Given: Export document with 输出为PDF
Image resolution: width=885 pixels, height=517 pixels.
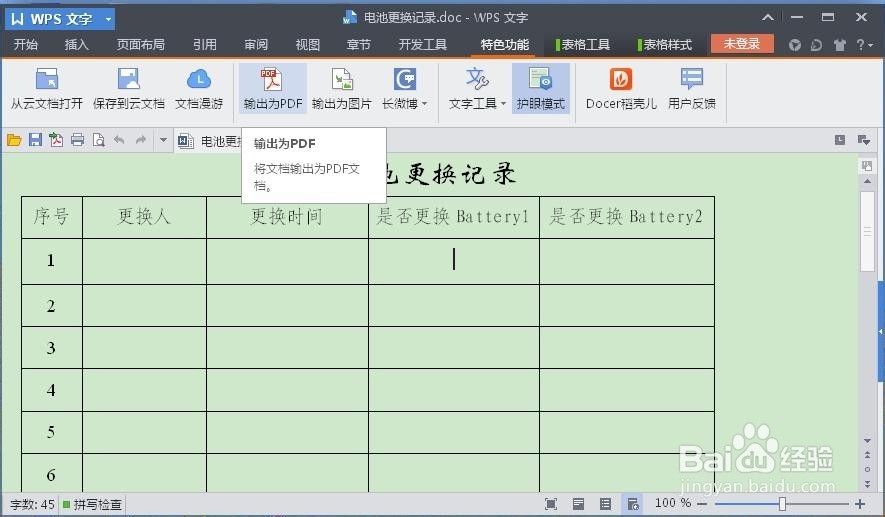Looking at the screenshot, I should tap(273, 89).
